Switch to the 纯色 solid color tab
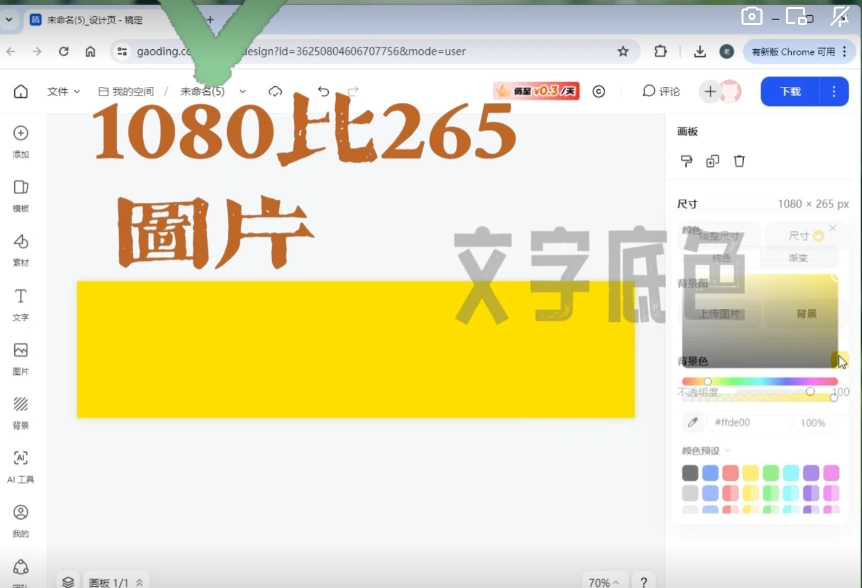The height and width of the screenshot is (588, 862). coord(721,258)
